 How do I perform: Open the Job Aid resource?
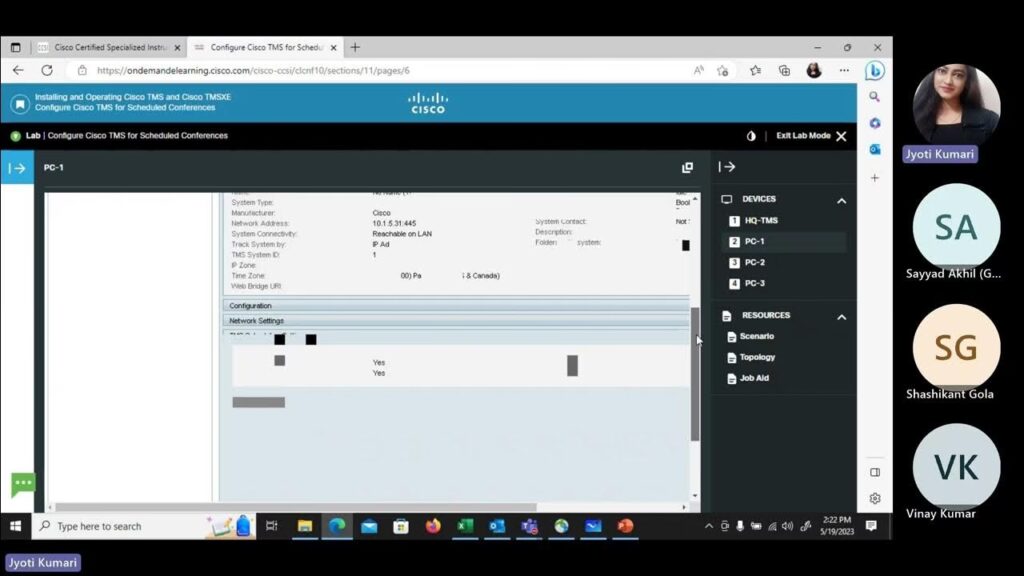[754, 378]
